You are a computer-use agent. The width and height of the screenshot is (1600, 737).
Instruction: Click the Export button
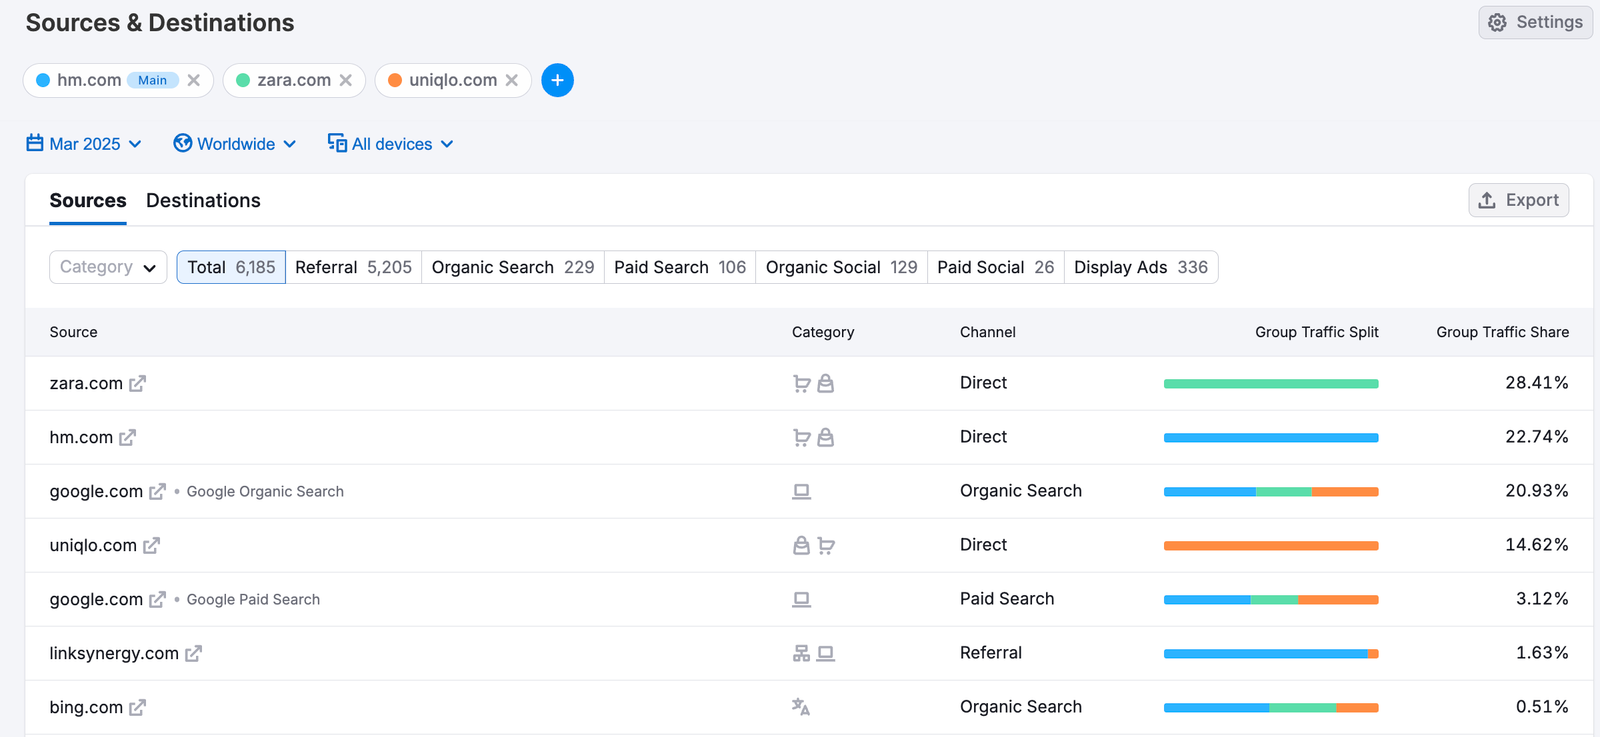click(1518, 200)
